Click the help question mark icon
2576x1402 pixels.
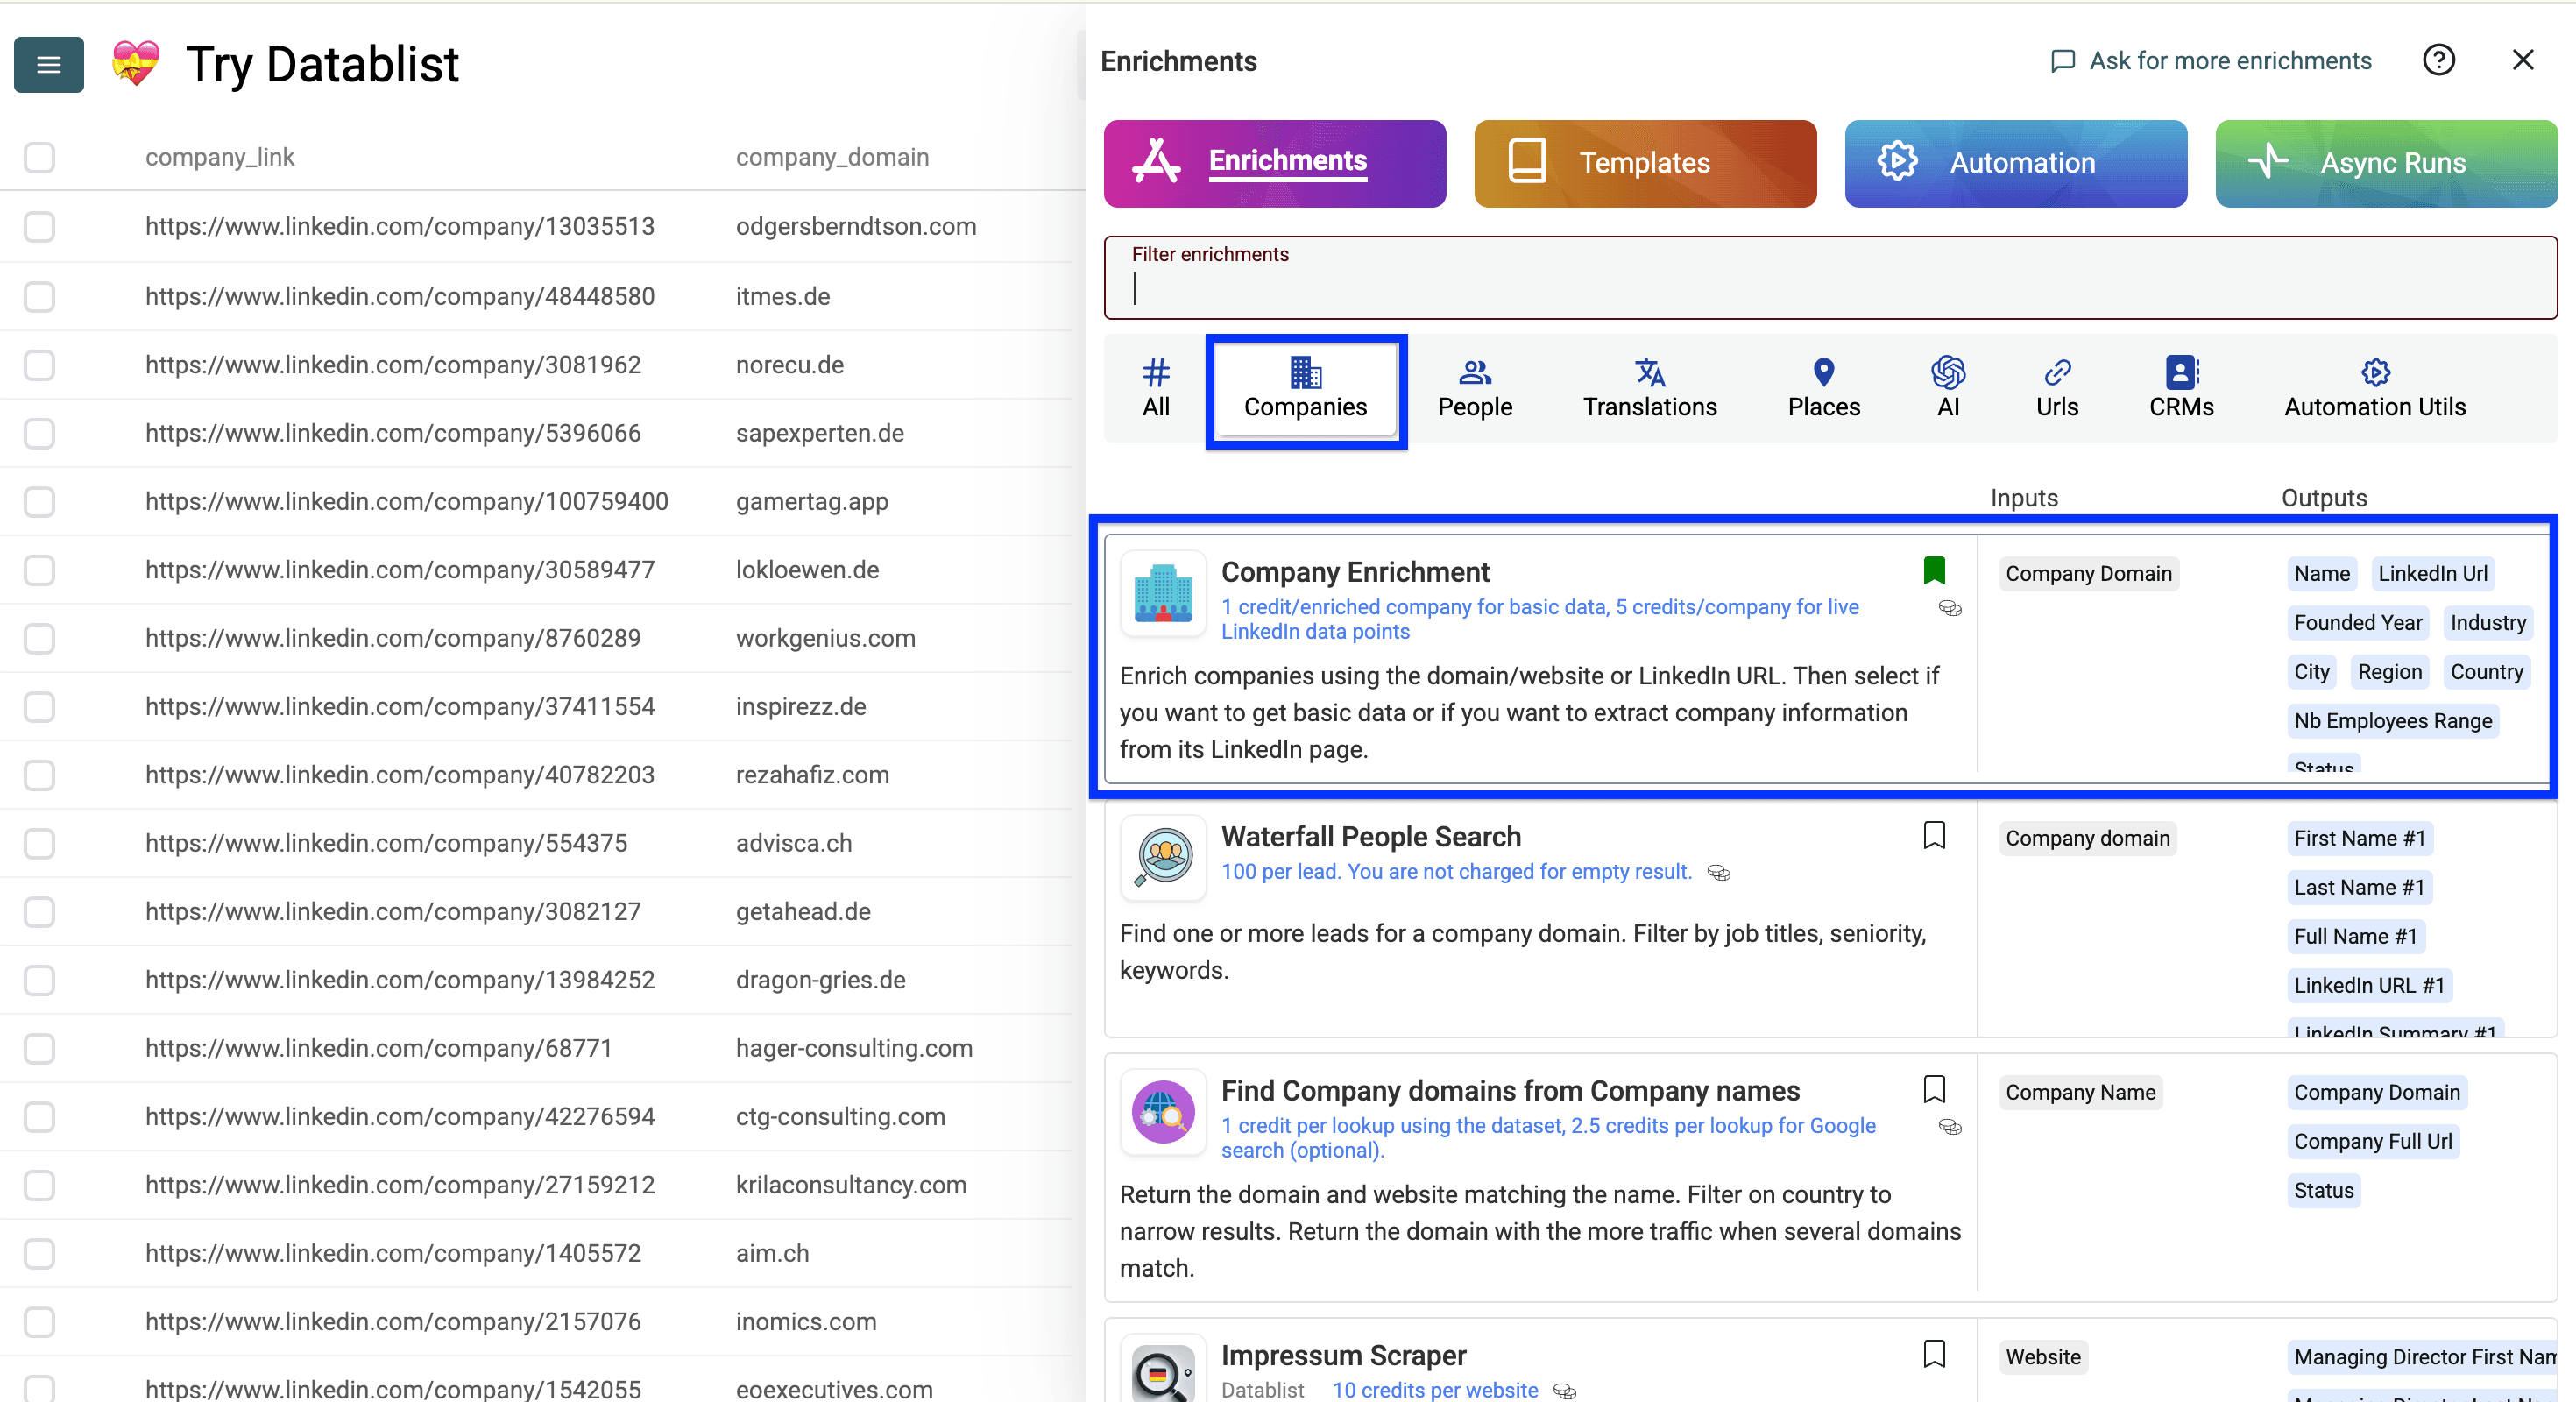[2438, 61]
